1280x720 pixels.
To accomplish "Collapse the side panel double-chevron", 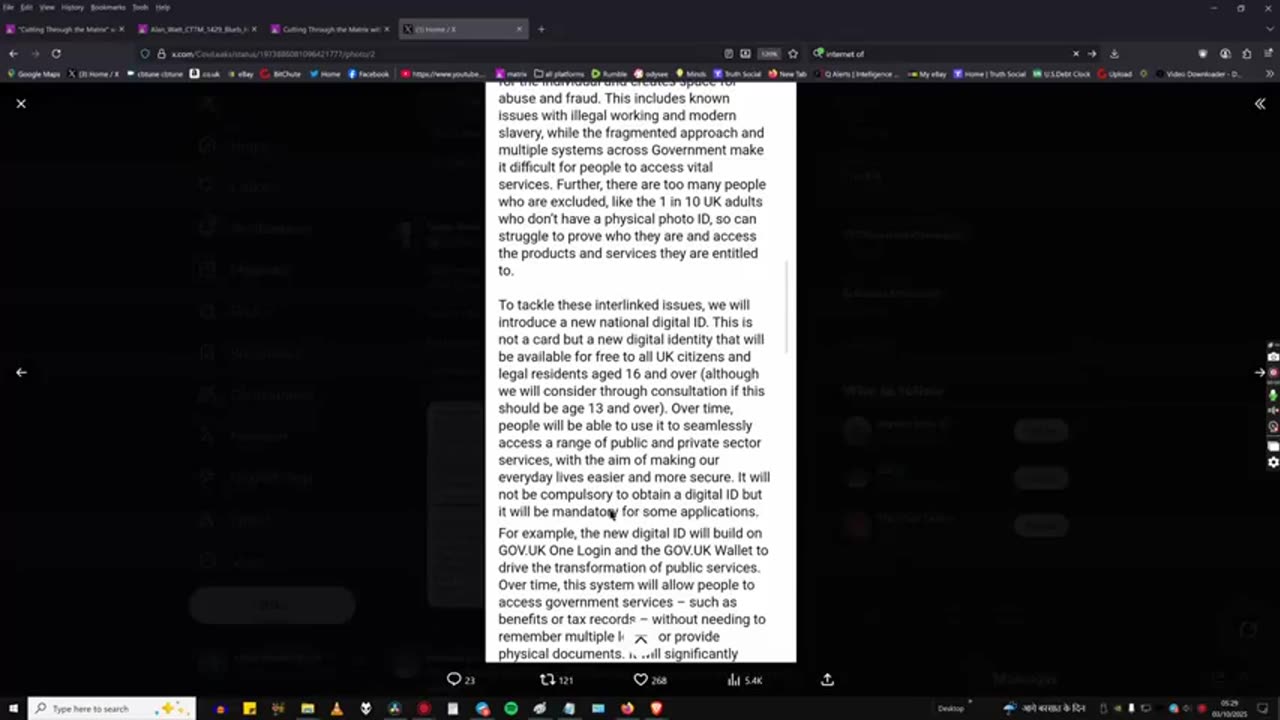I will pyautogui.click(x=1260, y=104).
